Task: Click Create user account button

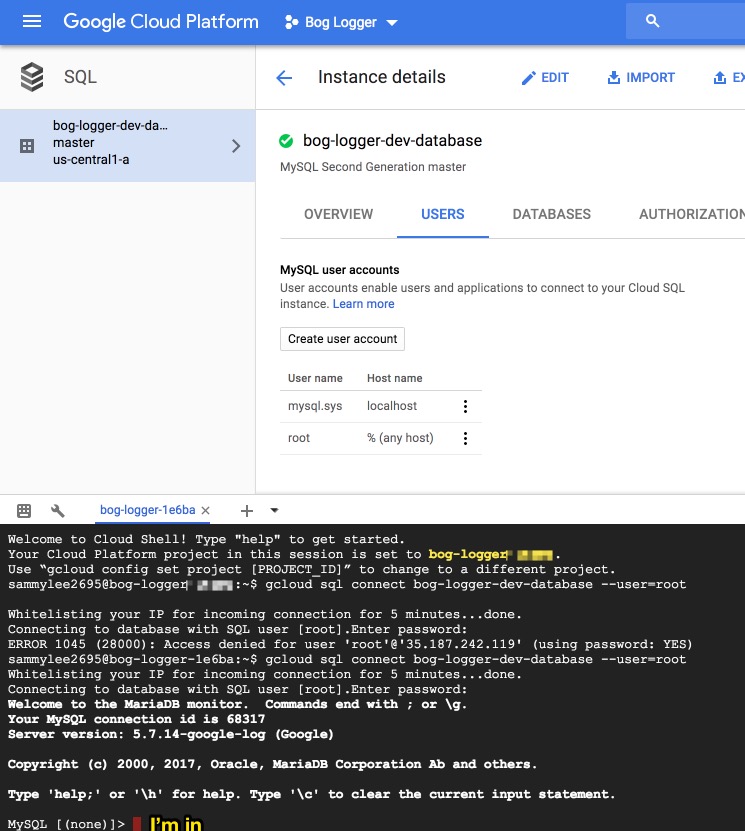Action: coord(342,339)
